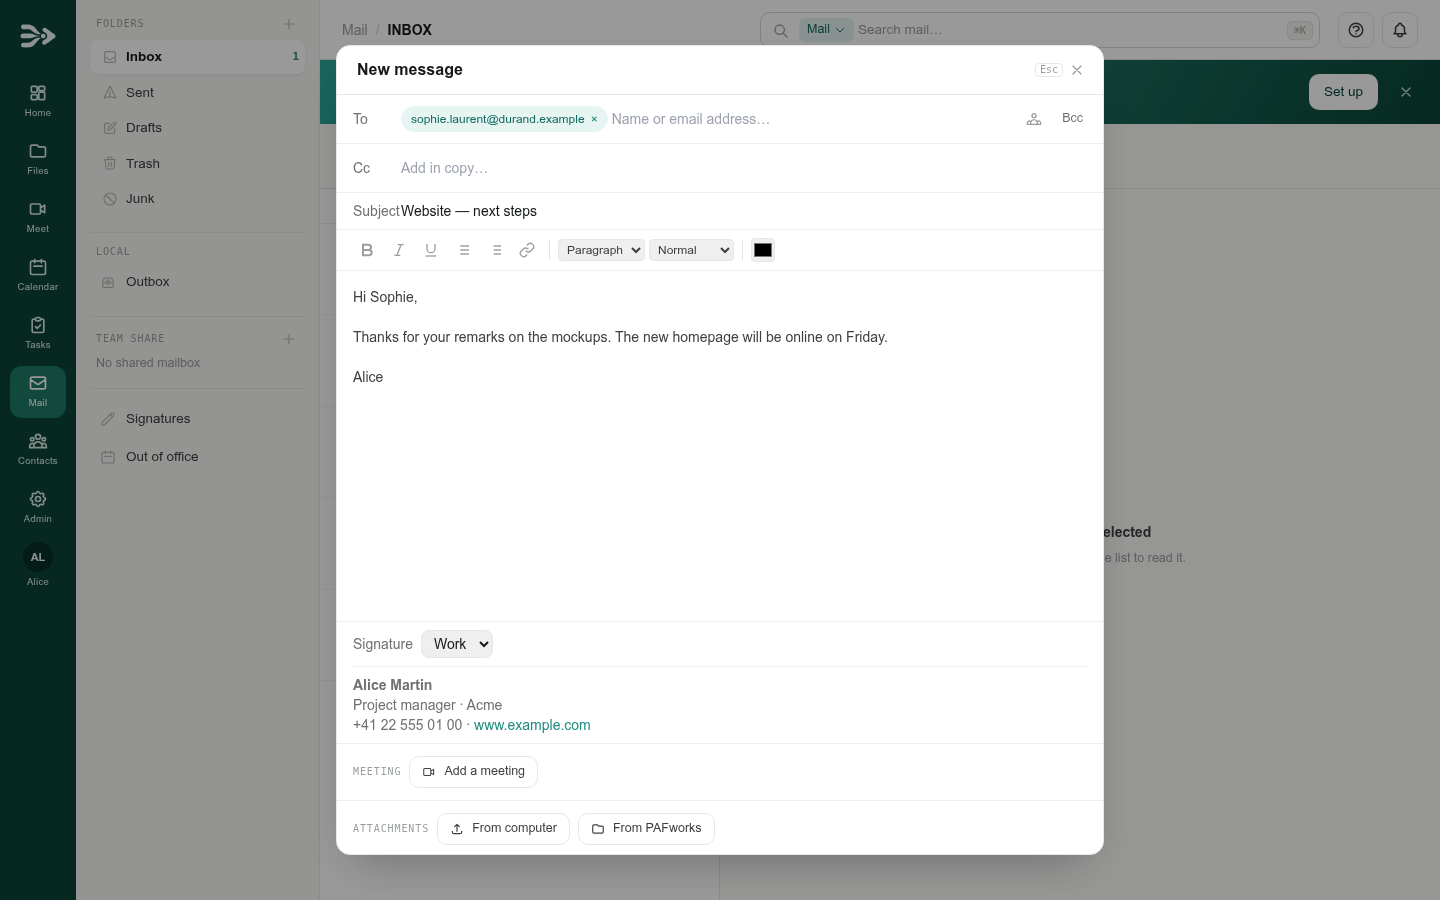Attach a file From PAFworks
The image size is (1440, 900).
pos(646,829)
